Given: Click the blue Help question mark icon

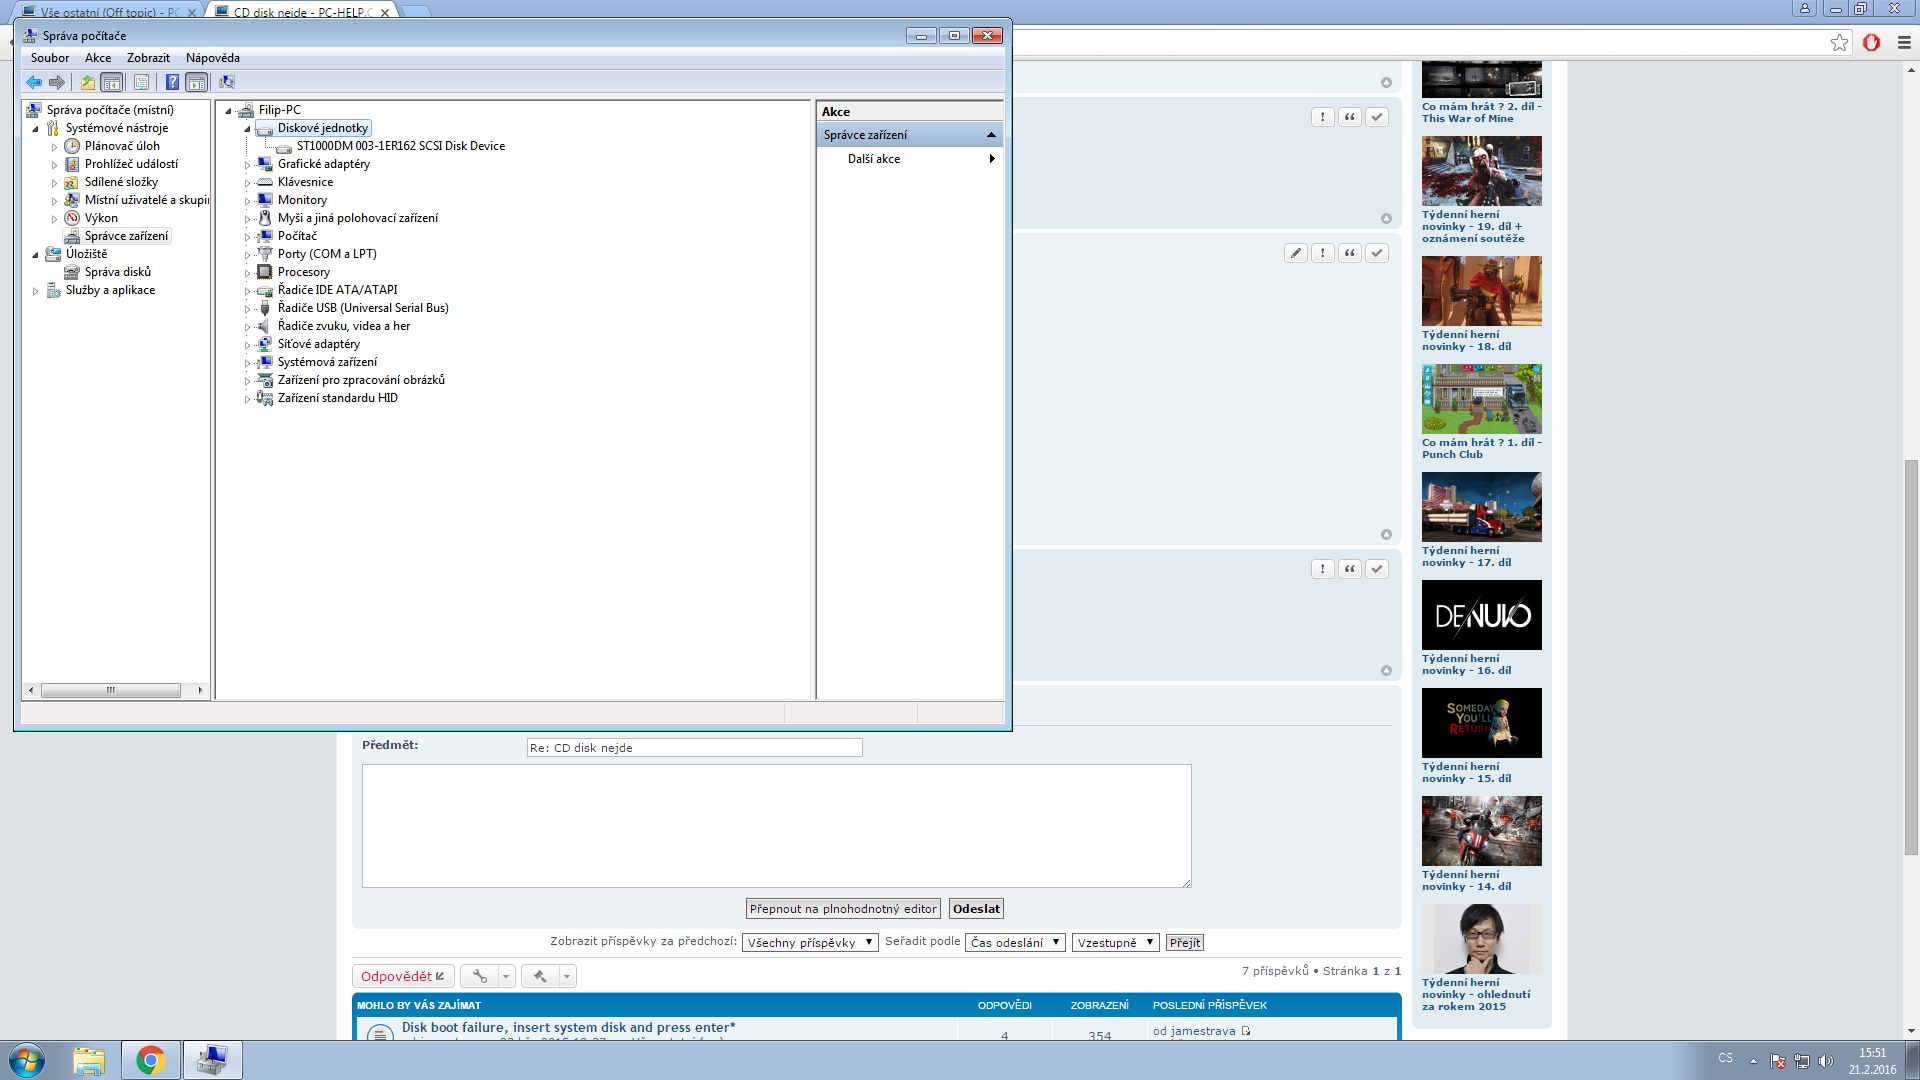Looking at the screenshot, I should pyautogui.click(x=172, y=82).
